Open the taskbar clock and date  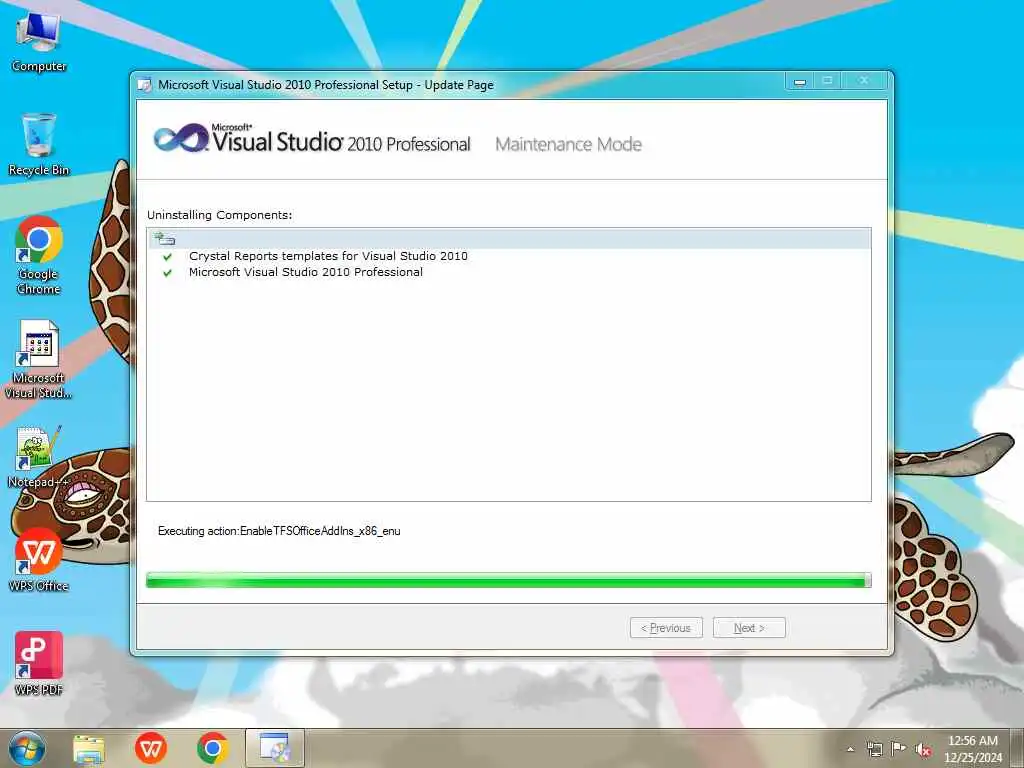pyautogui.click(x=972, y=748)
